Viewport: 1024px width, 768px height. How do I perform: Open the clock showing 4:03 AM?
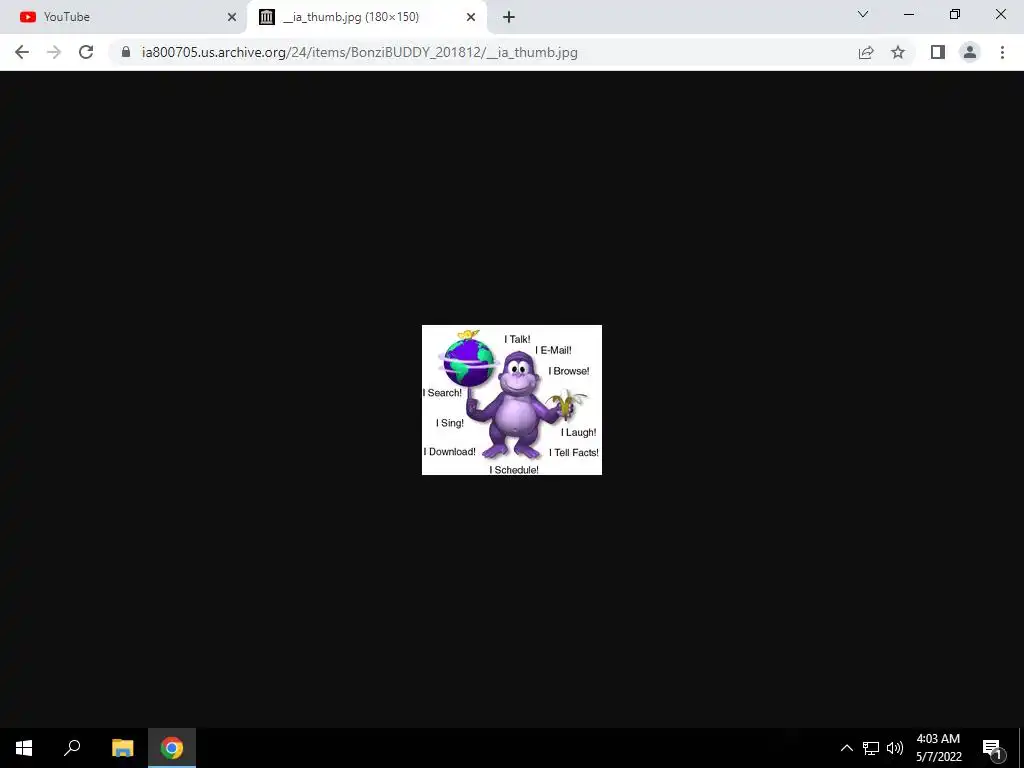(938, 748)
